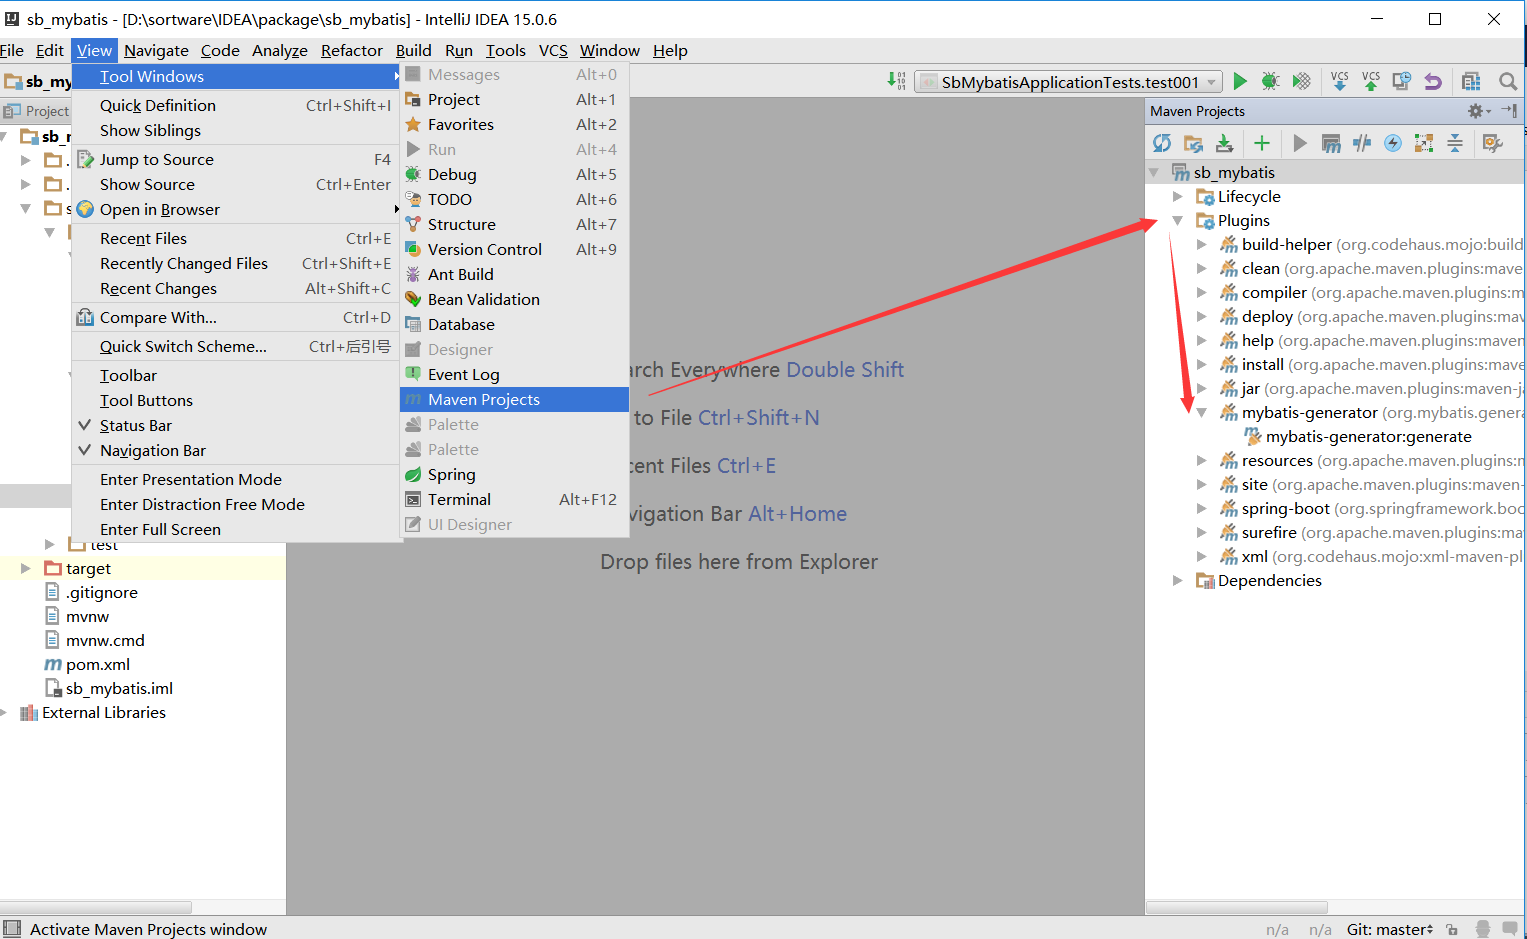This screenshot has height=939, width=1527.
Task: Enable Tool Buttons in View menu
Action: pos(236,400)
